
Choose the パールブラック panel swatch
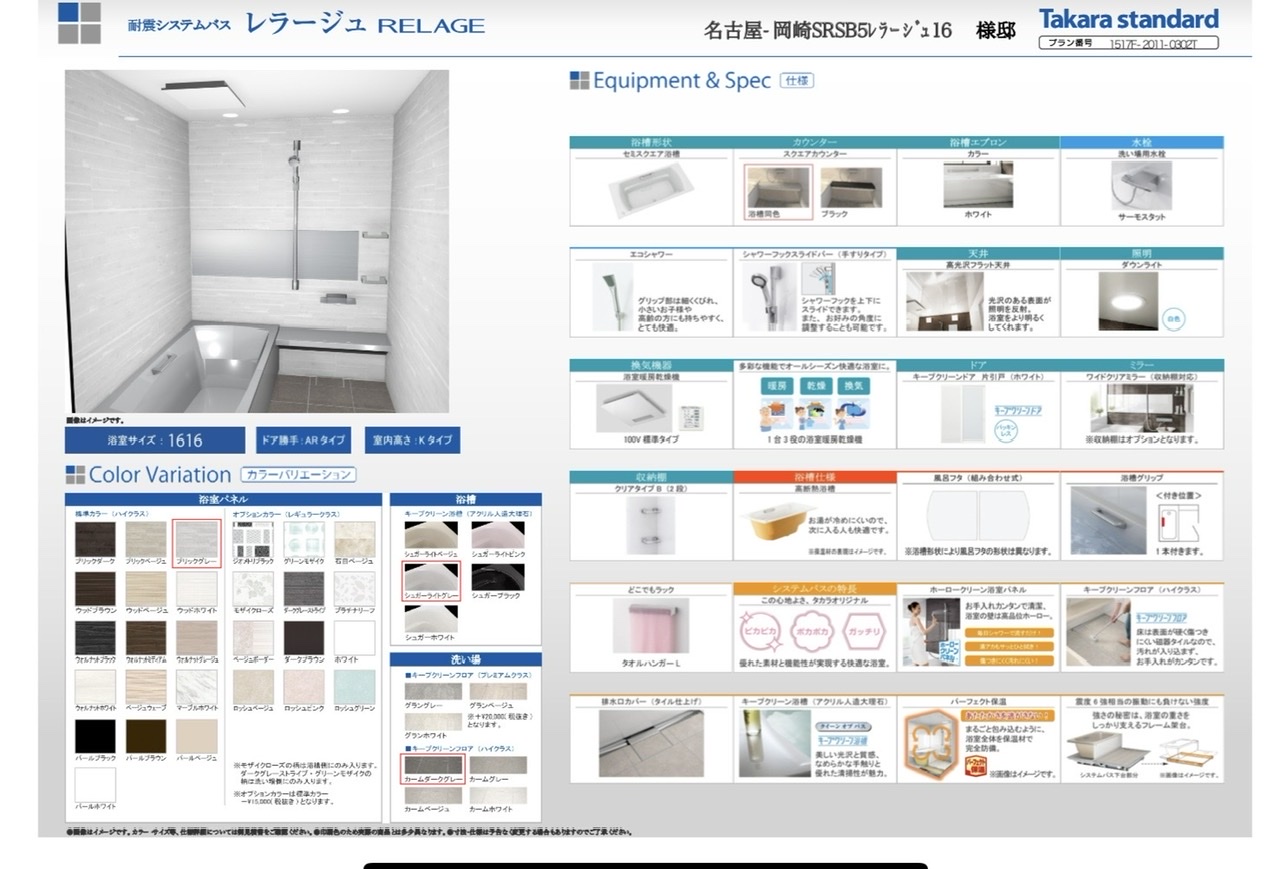pos(95,736)
